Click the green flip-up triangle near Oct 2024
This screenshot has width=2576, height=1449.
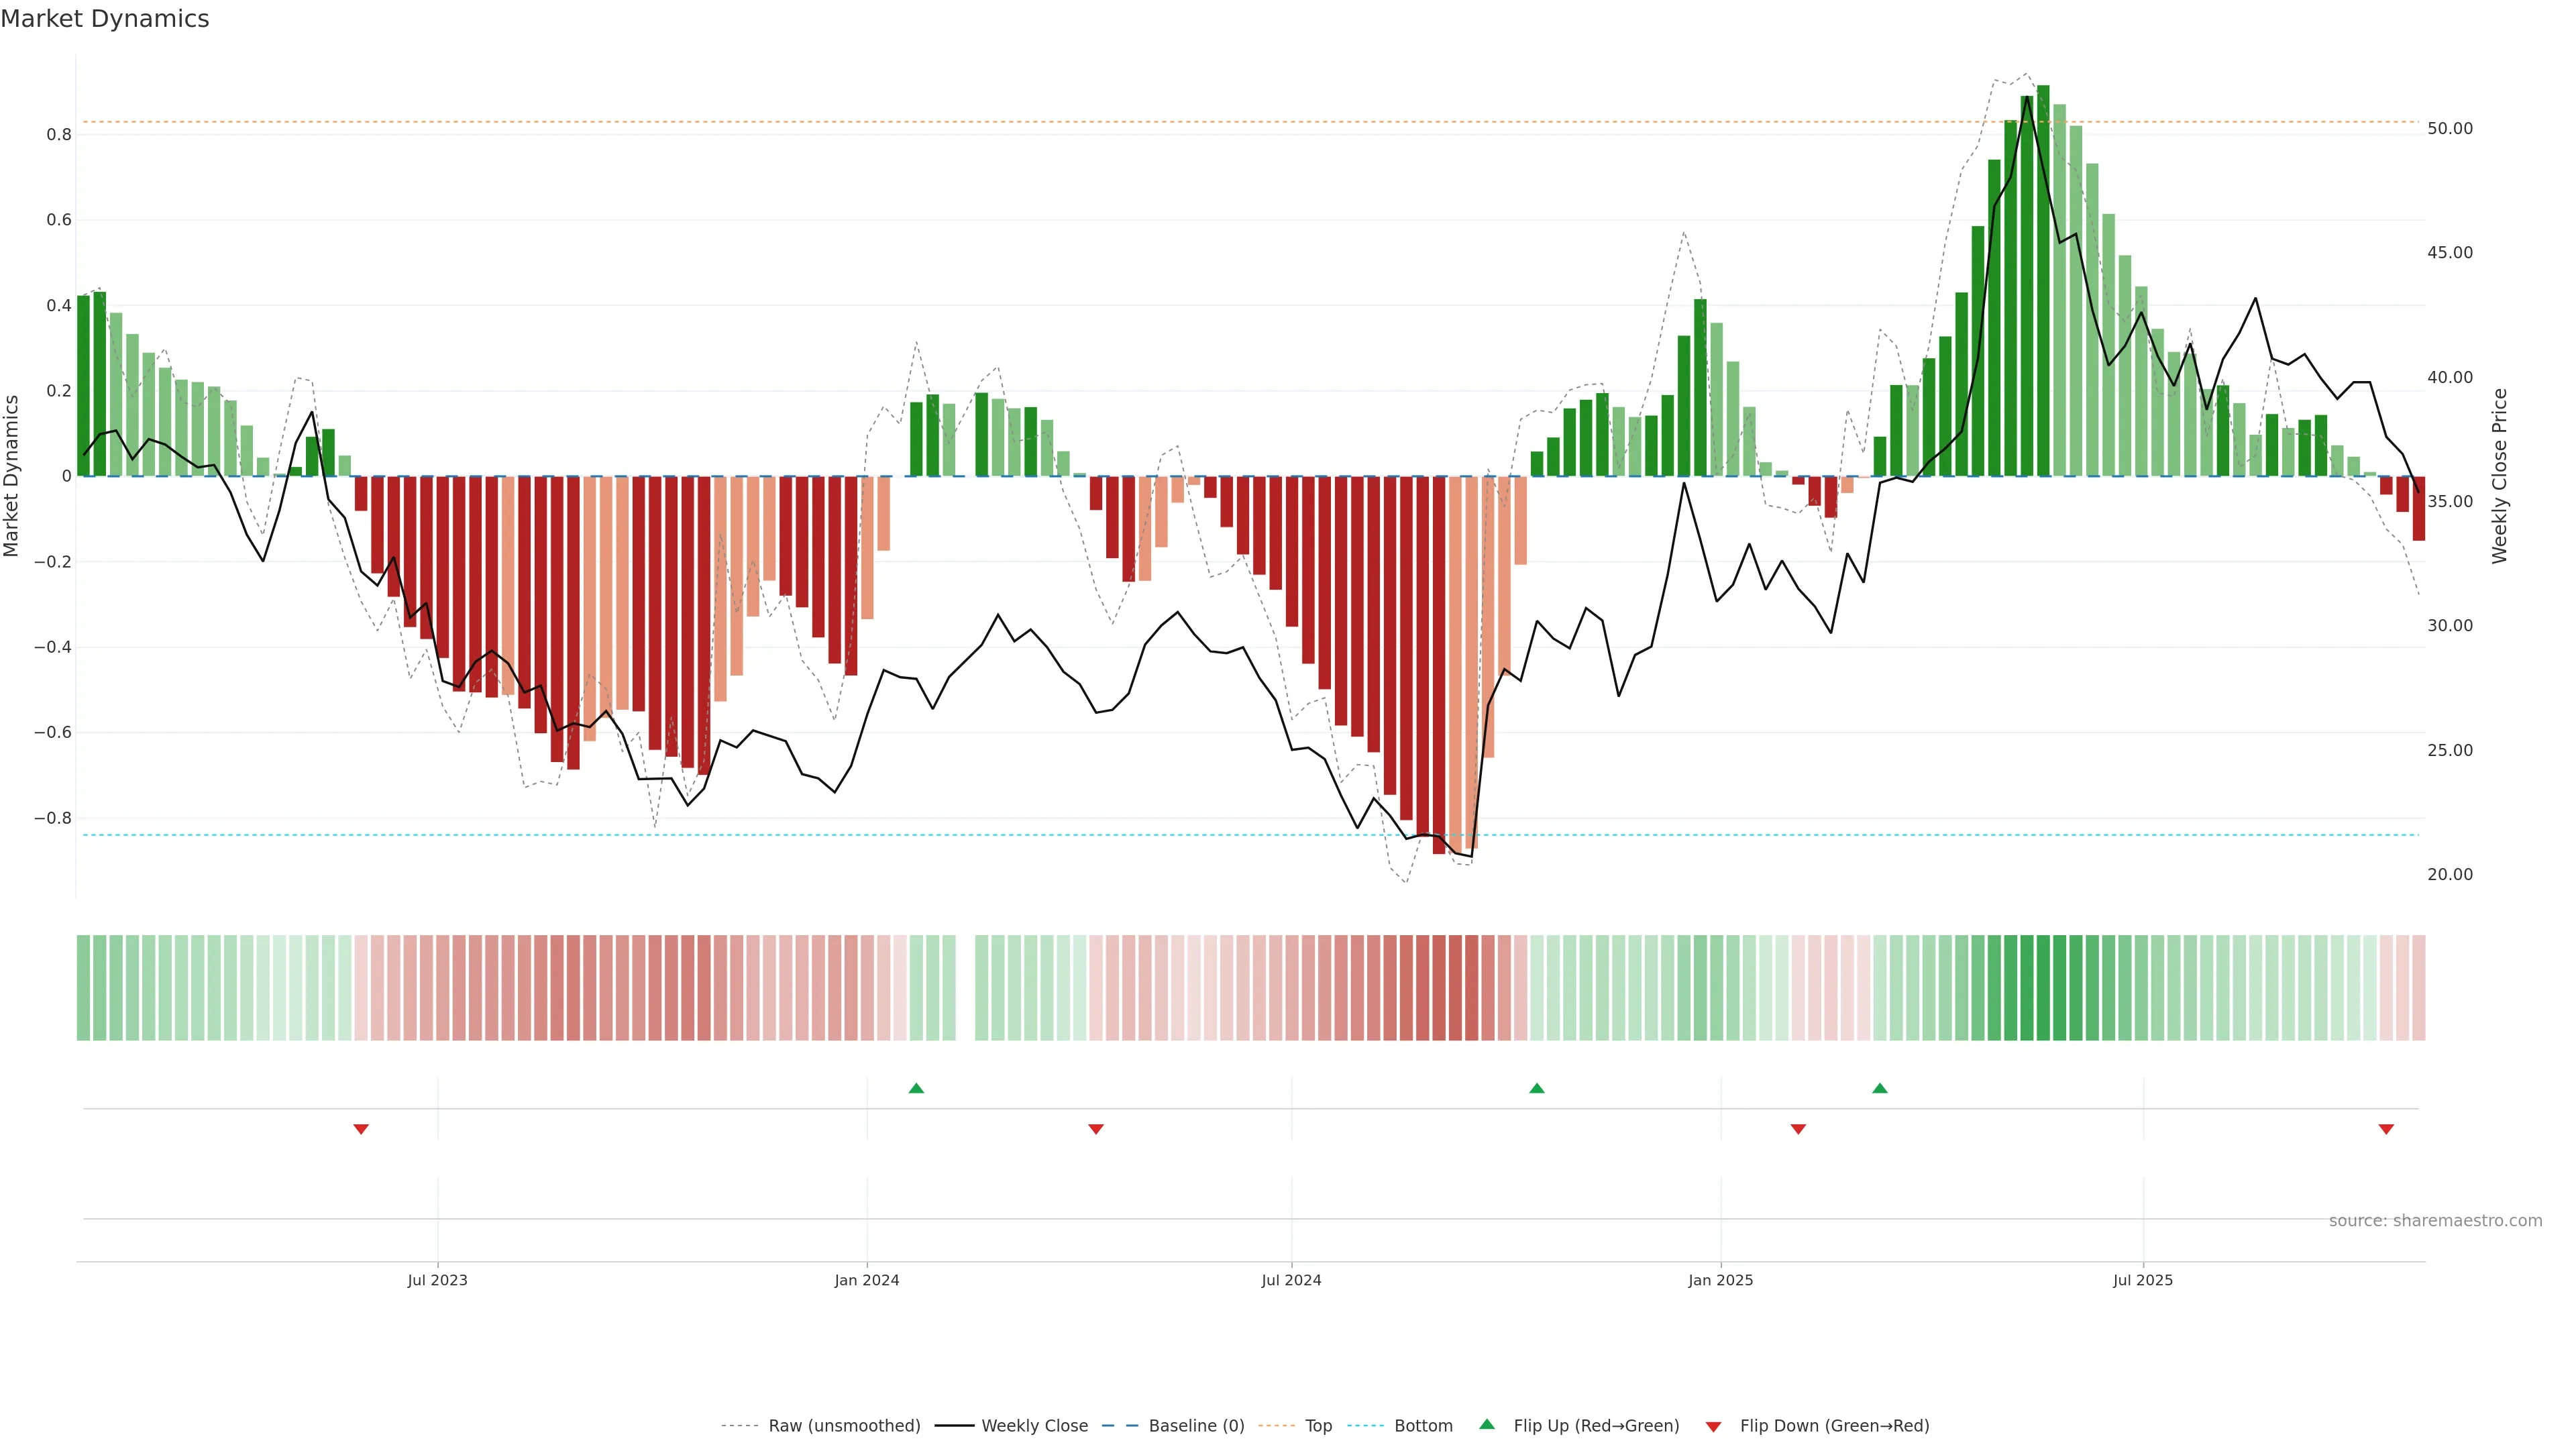coord(1537,1088)
